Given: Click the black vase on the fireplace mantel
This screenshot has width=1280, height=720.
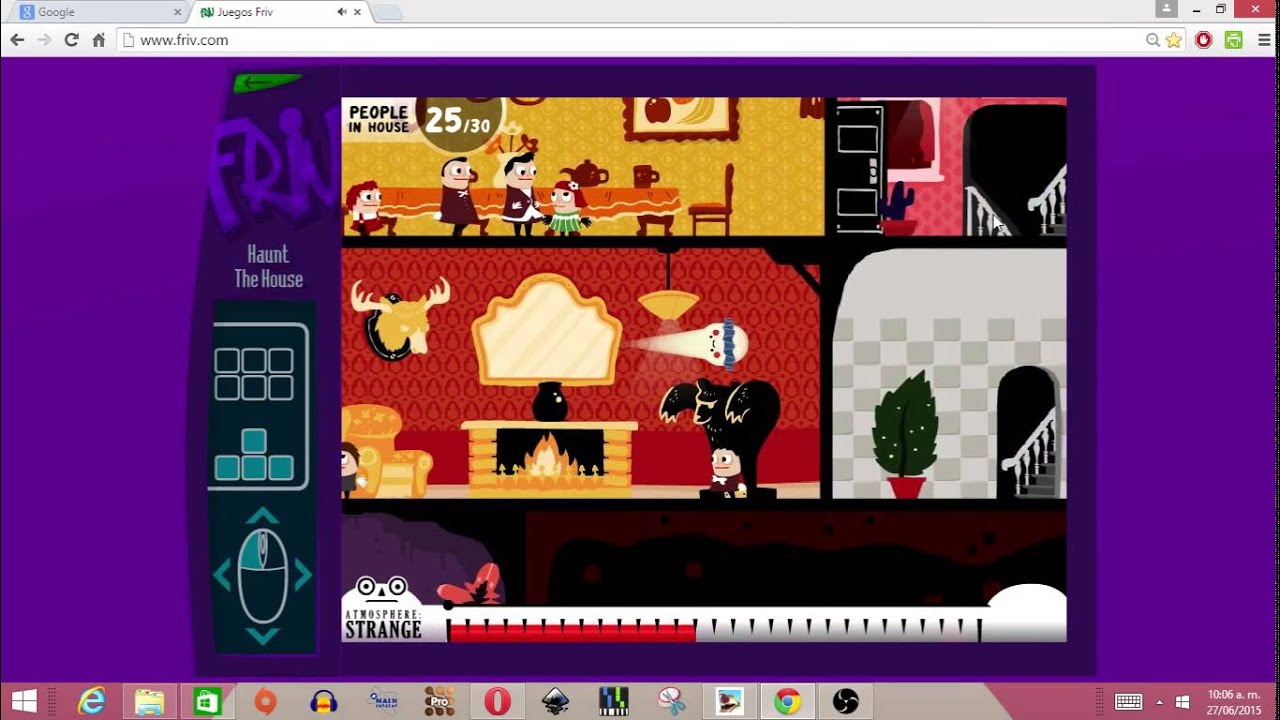Looking at the screenshot, I should (x=549, y=402).
